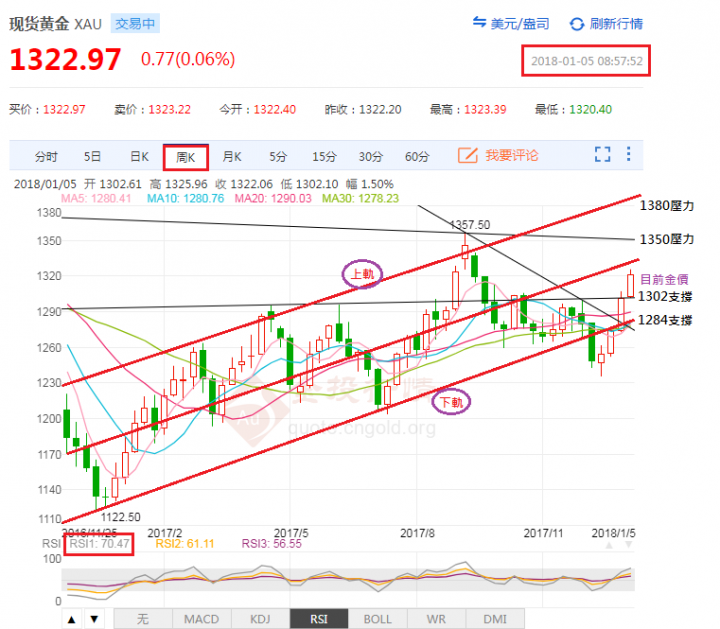This screenshot has height=629, width=720.
Task: Click the MA10: 1280.76 legend
Action: point(186,198)
